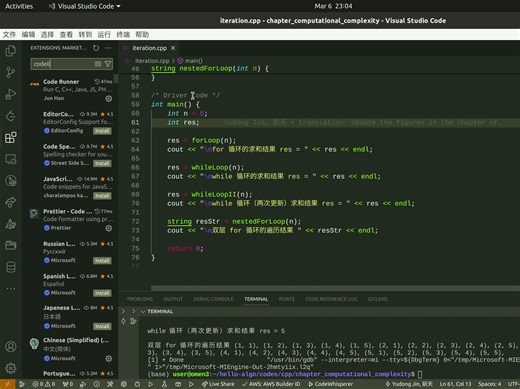Open the 查看 menu
520x389 pixels.
pos(66,34)
